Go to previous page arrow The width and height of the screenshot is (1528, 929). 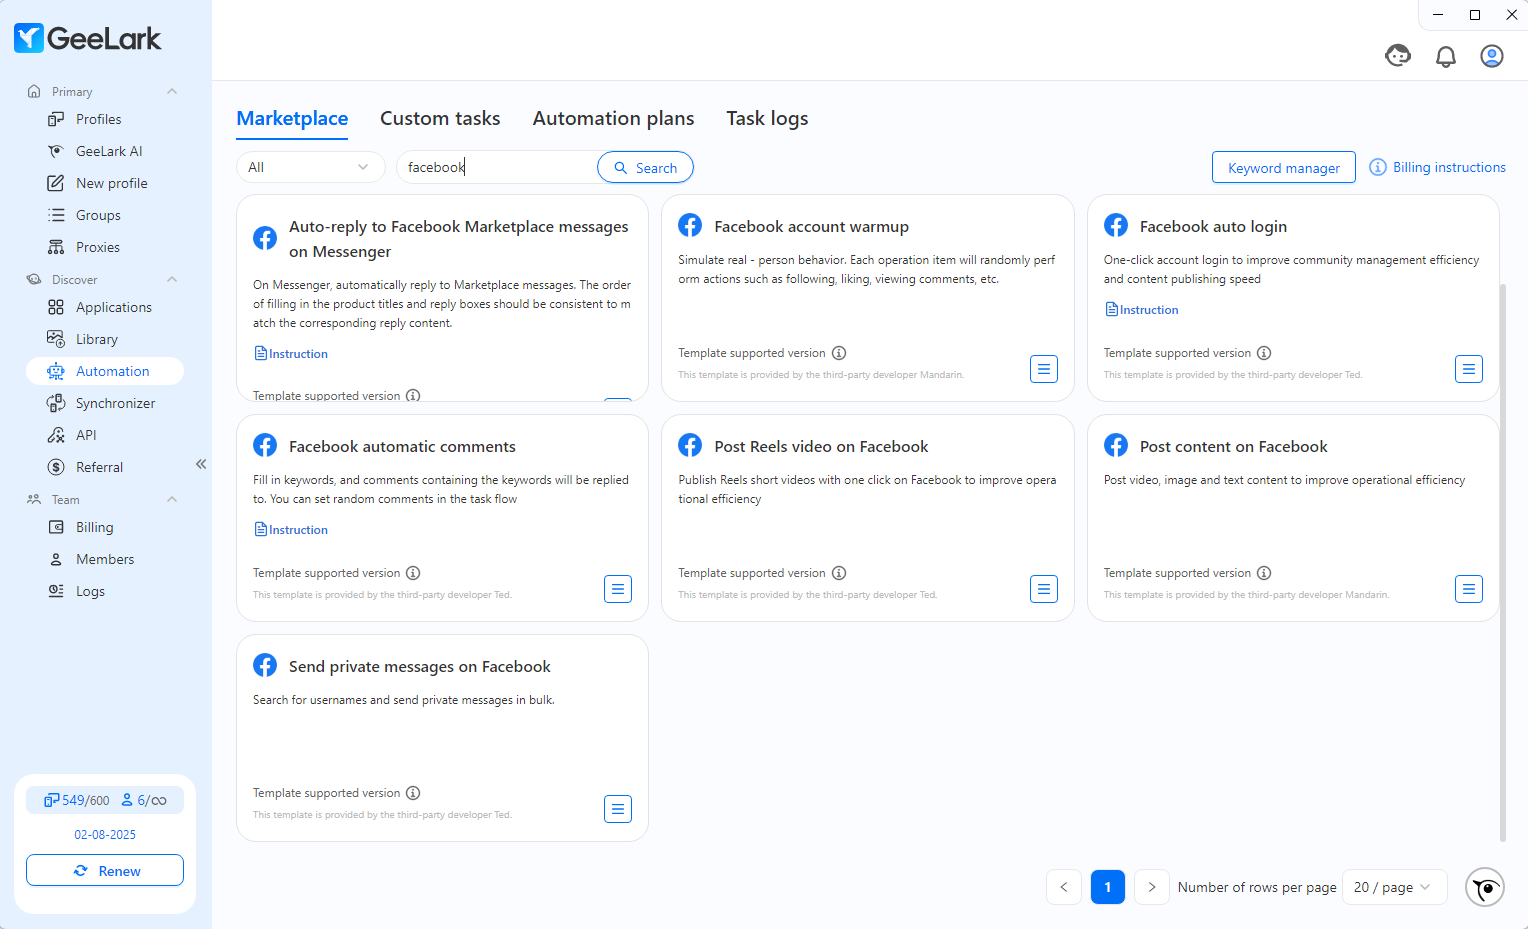(1064, 887)
